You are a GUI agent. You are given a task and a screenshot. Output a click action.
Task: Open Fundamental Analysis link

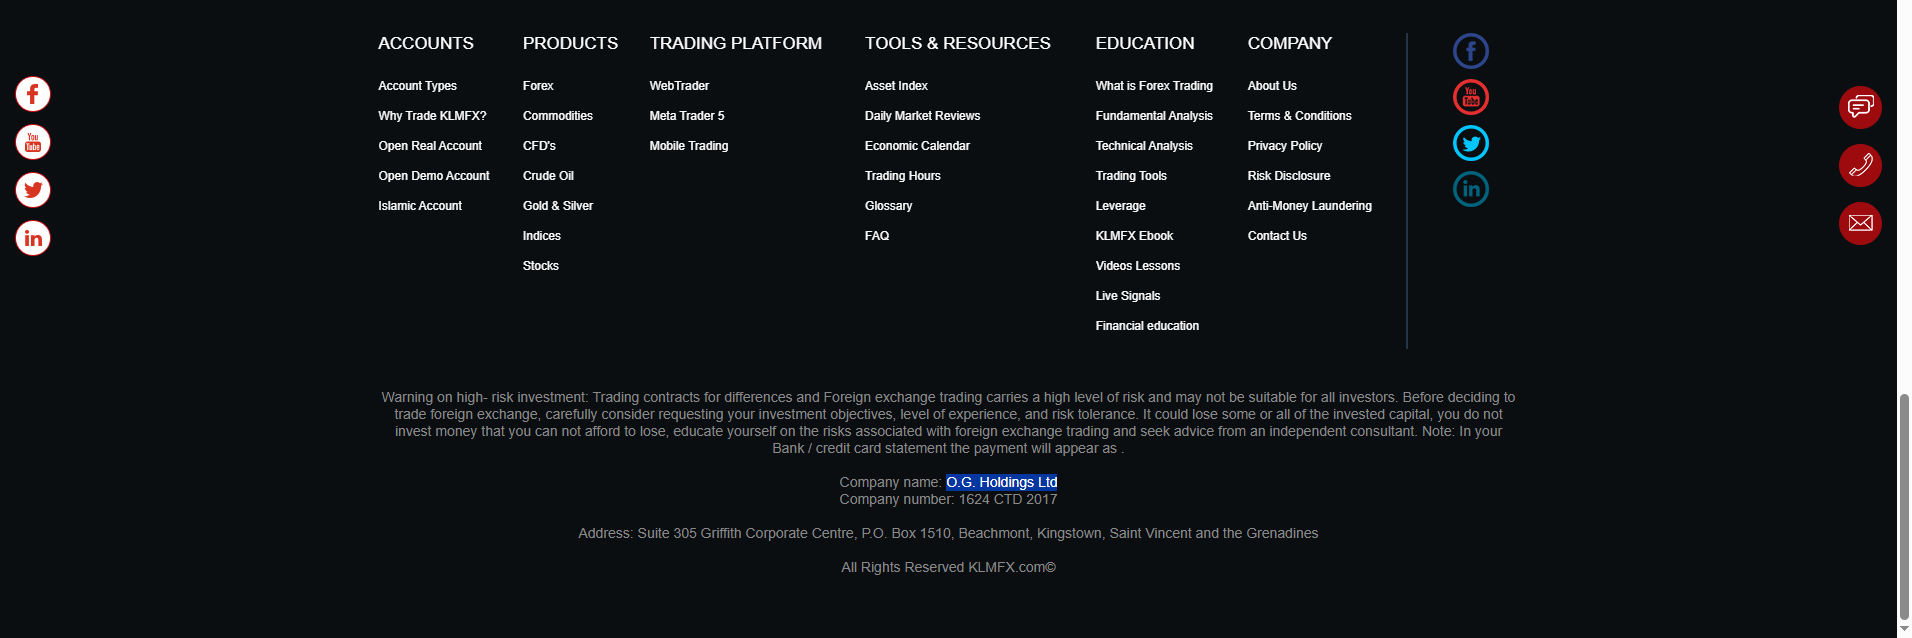click(x=1154, y=116)
